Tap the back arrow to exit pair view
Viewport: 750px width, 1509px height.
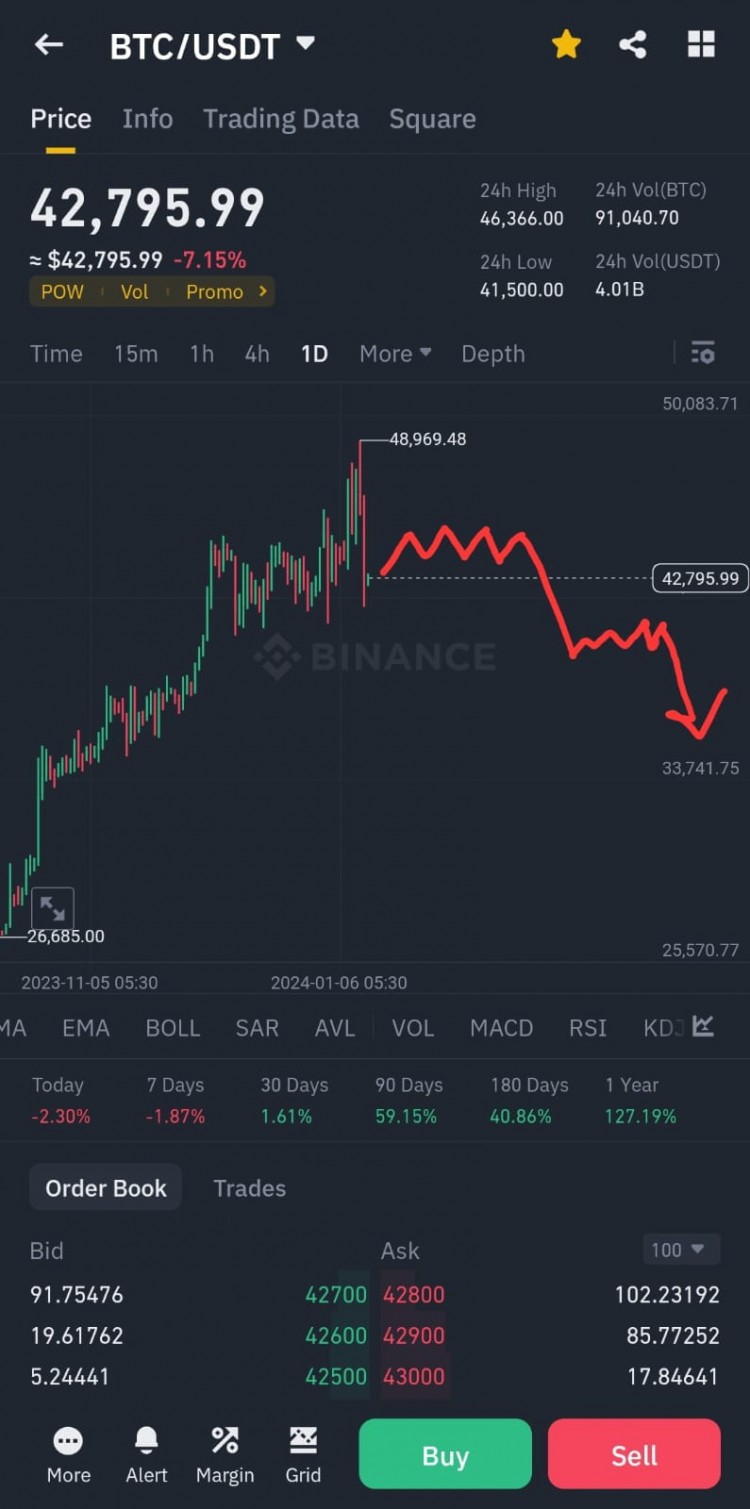49,44
